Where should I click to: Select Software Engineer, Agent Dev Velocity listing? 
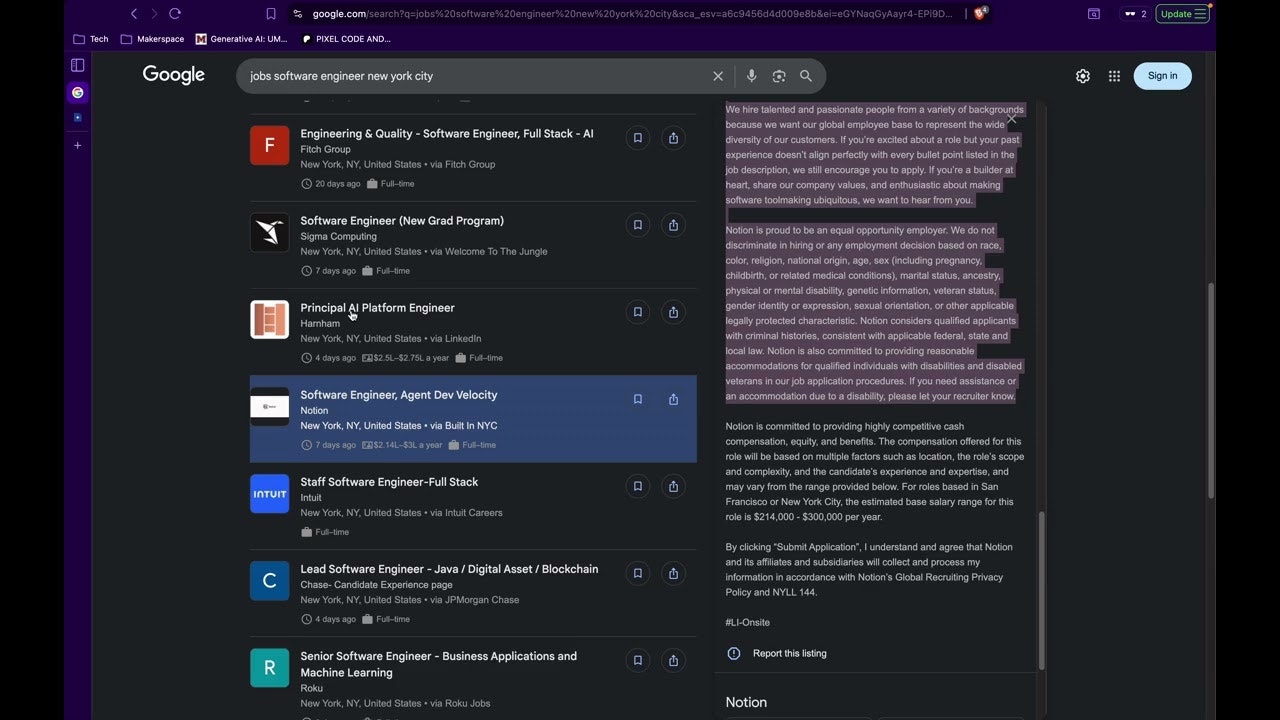[399, 395]
